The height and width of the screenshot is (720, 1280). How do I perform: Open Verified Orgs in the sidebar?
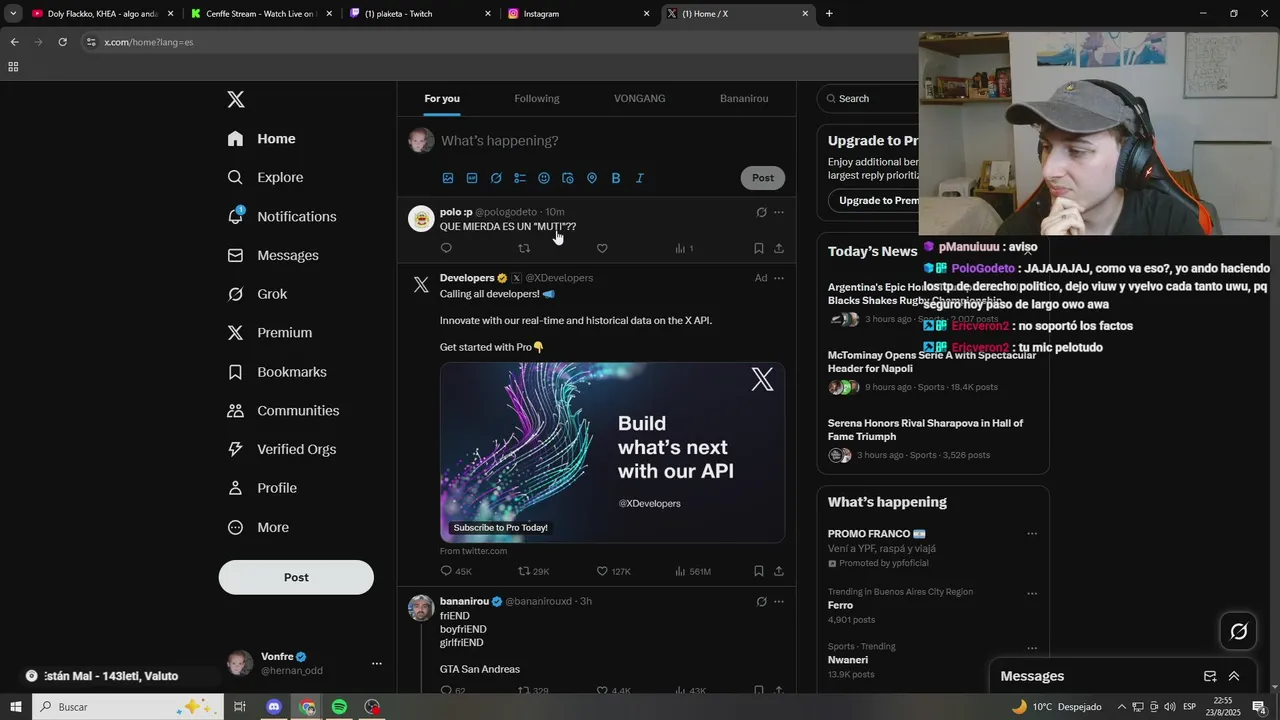click(282, 449)
